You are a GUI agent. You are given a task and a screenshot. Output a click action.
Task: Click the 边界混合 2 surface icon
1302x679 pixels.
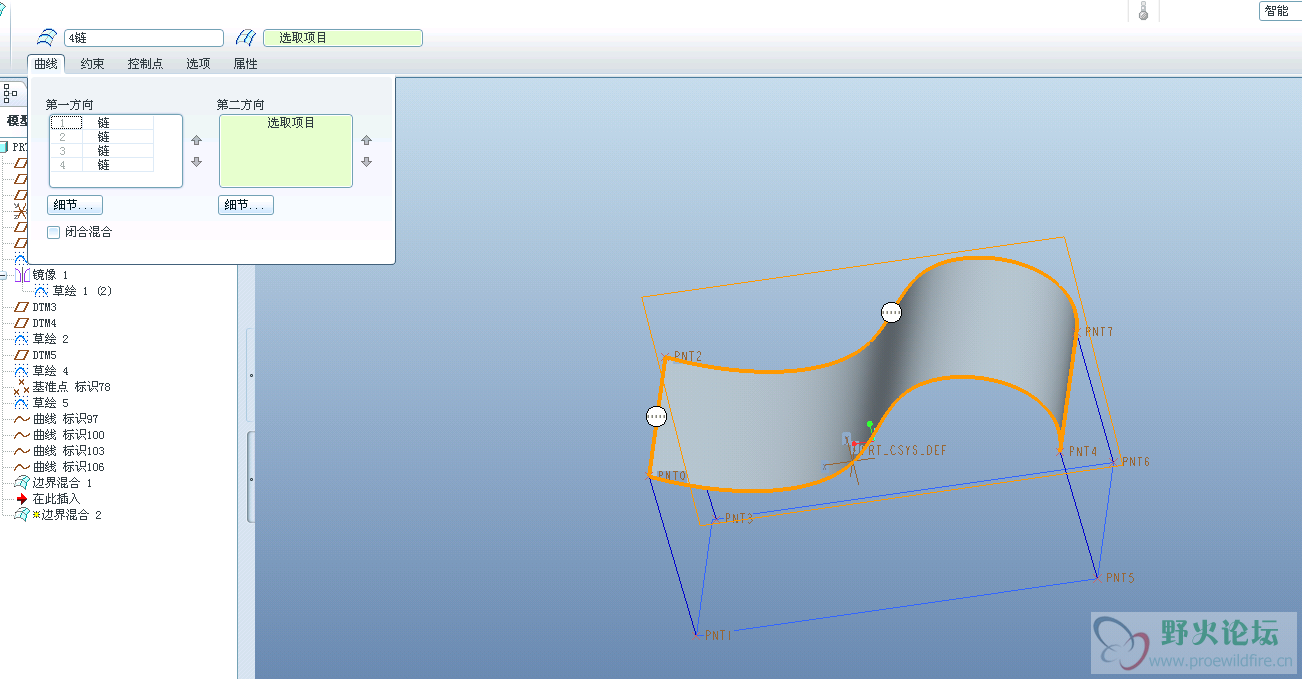[x=21, y=514]
